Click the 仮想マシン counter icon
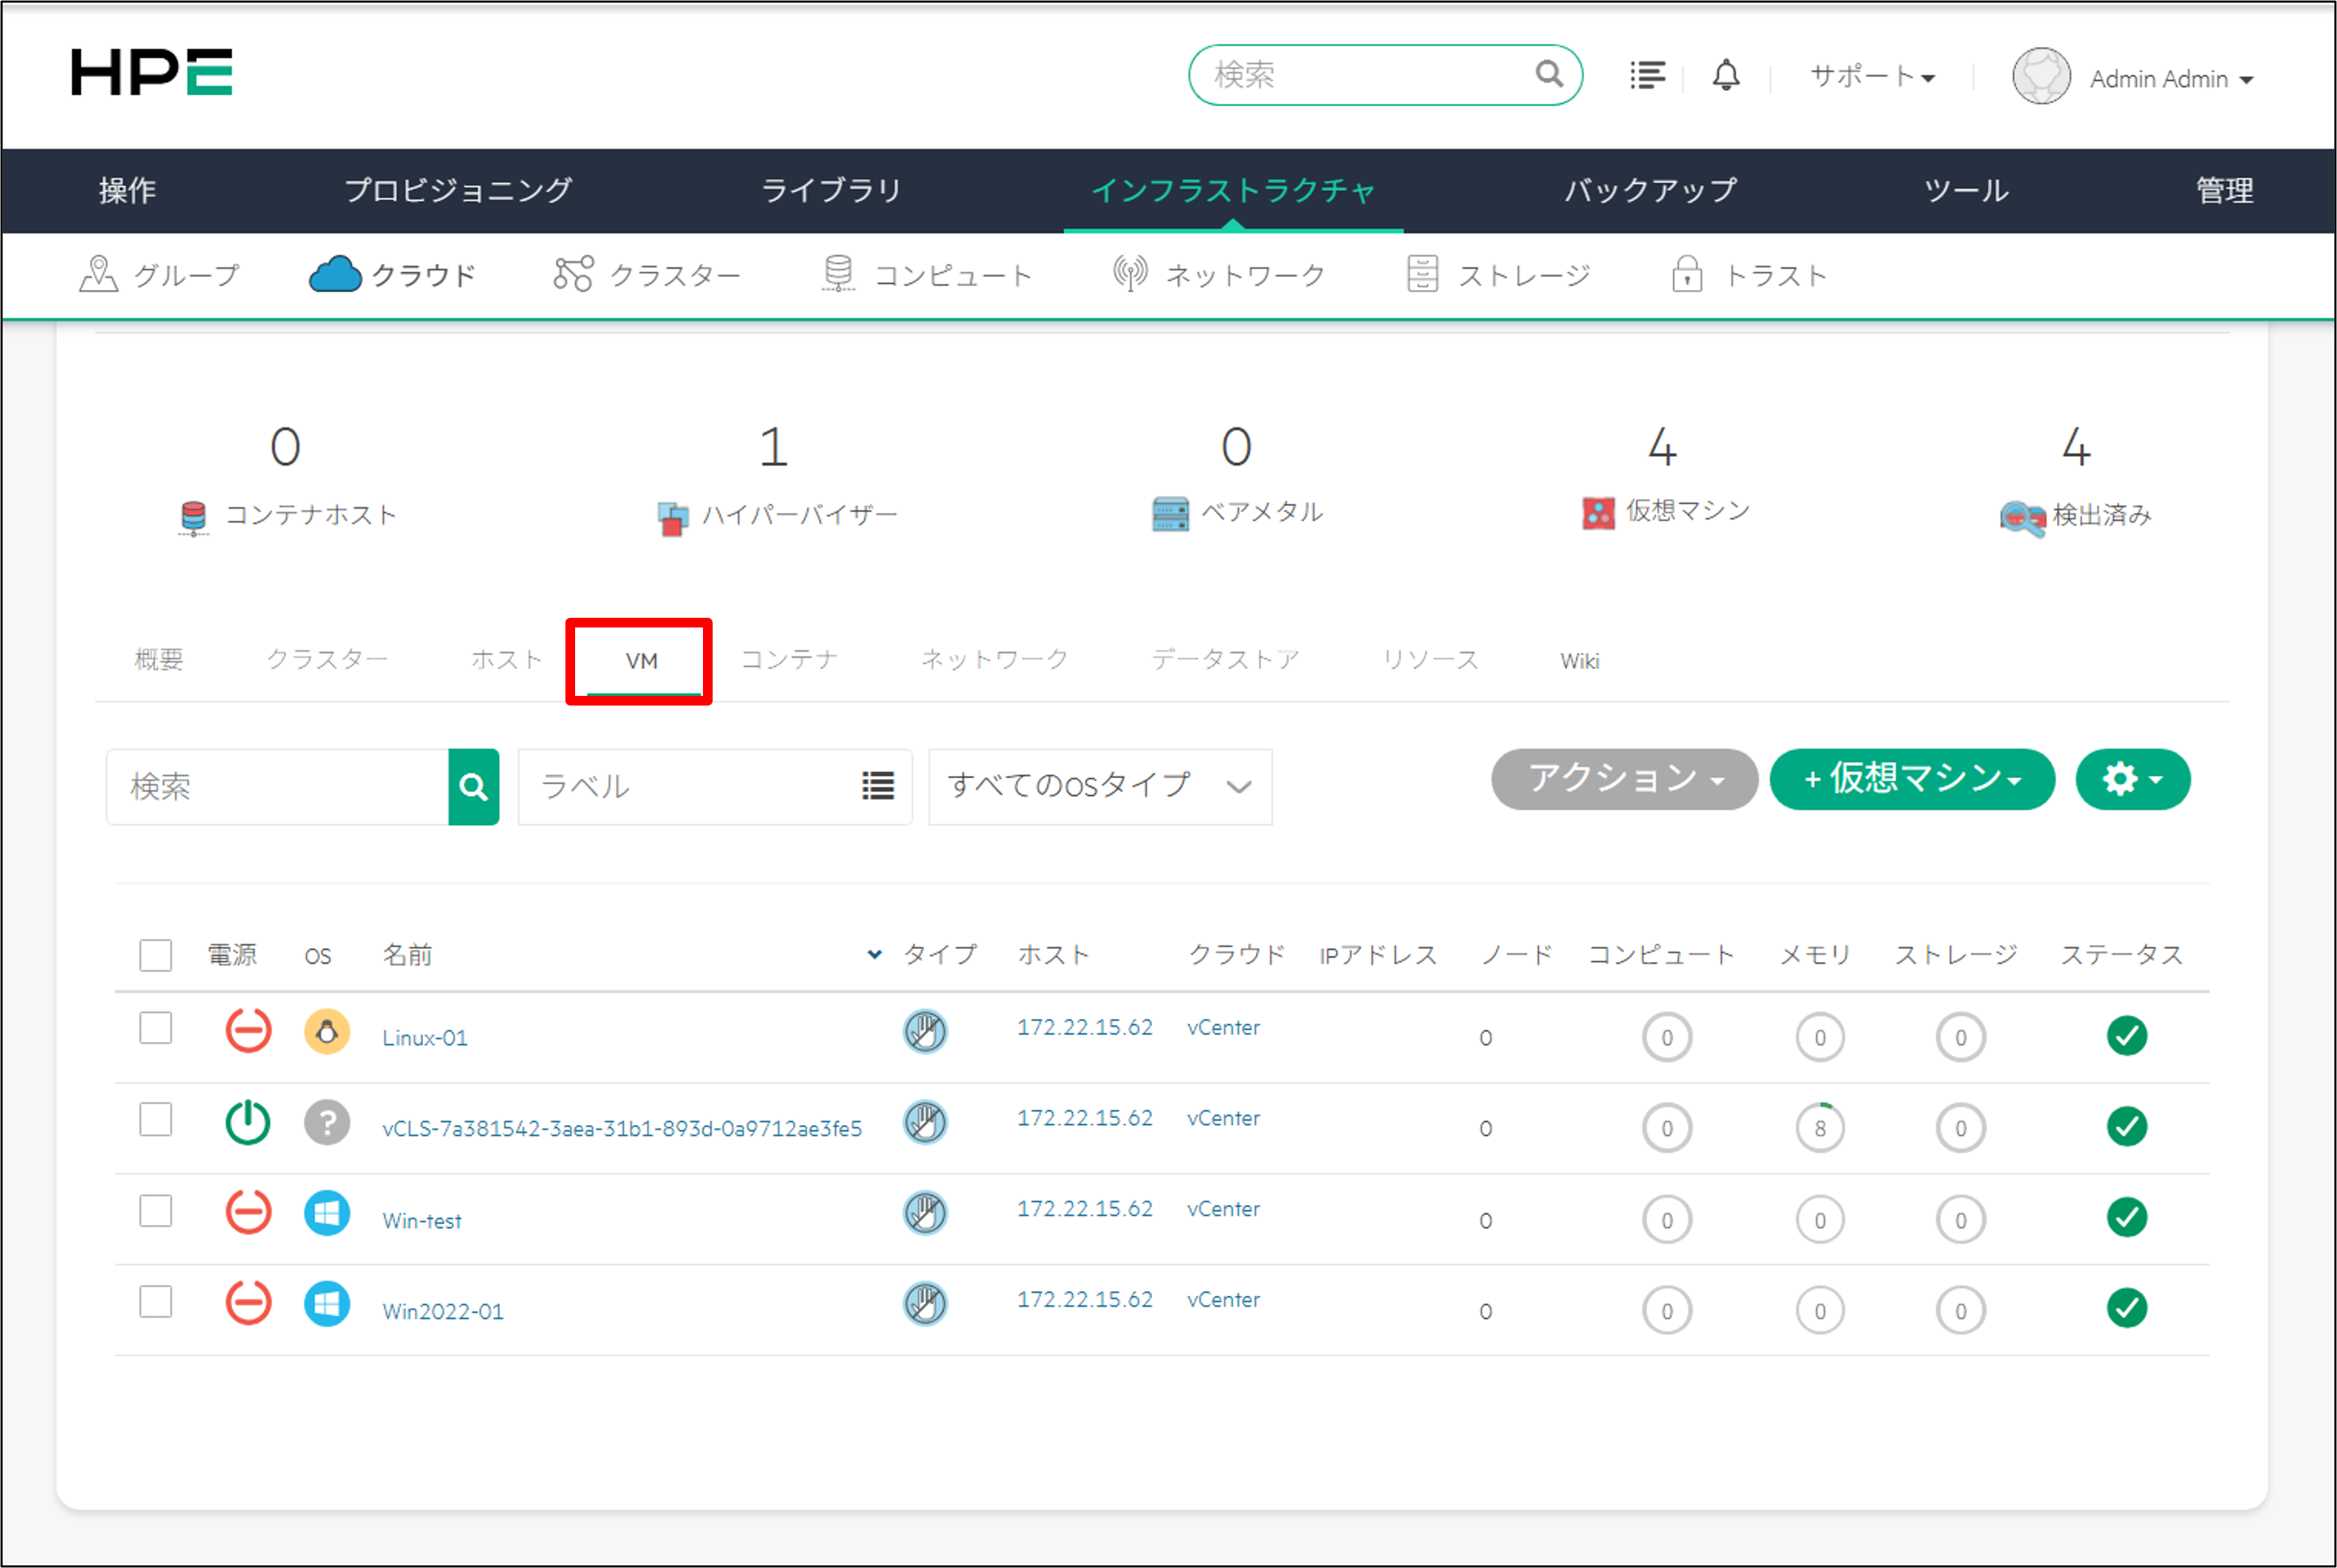The image size is (2337, 1568). coord(1599,513)
